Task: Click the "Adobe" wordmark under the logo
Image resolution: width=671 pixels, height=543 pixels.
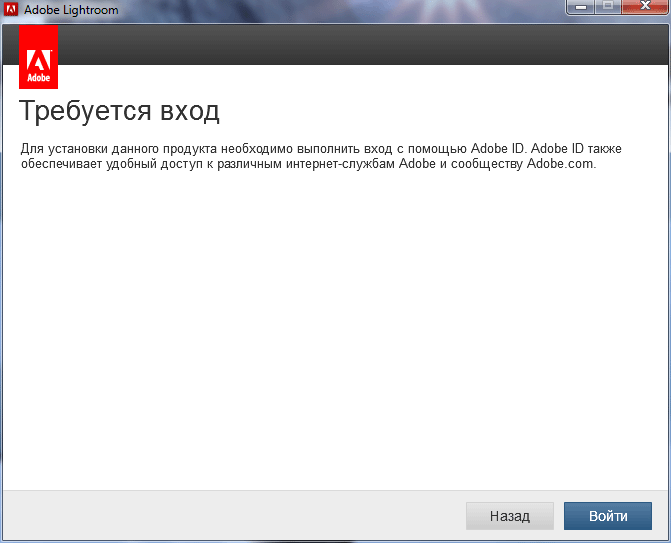Action: tap(38, 77)
